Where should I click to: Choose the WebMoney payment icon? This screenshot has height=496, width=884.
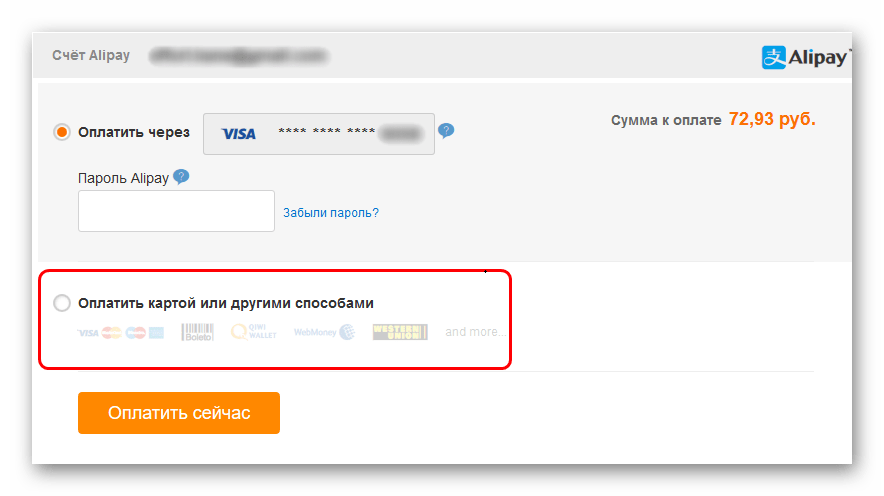tap(324, 332)
